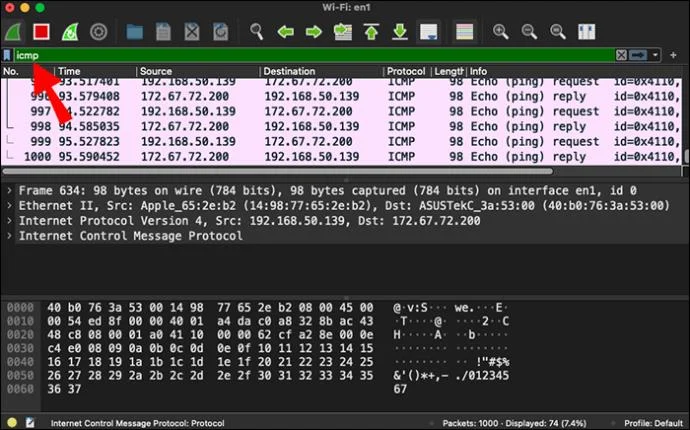The width and height of the screenshot is (690, 430).
Task: Clear the icmp display filter
Action: (x=621, y=55)
